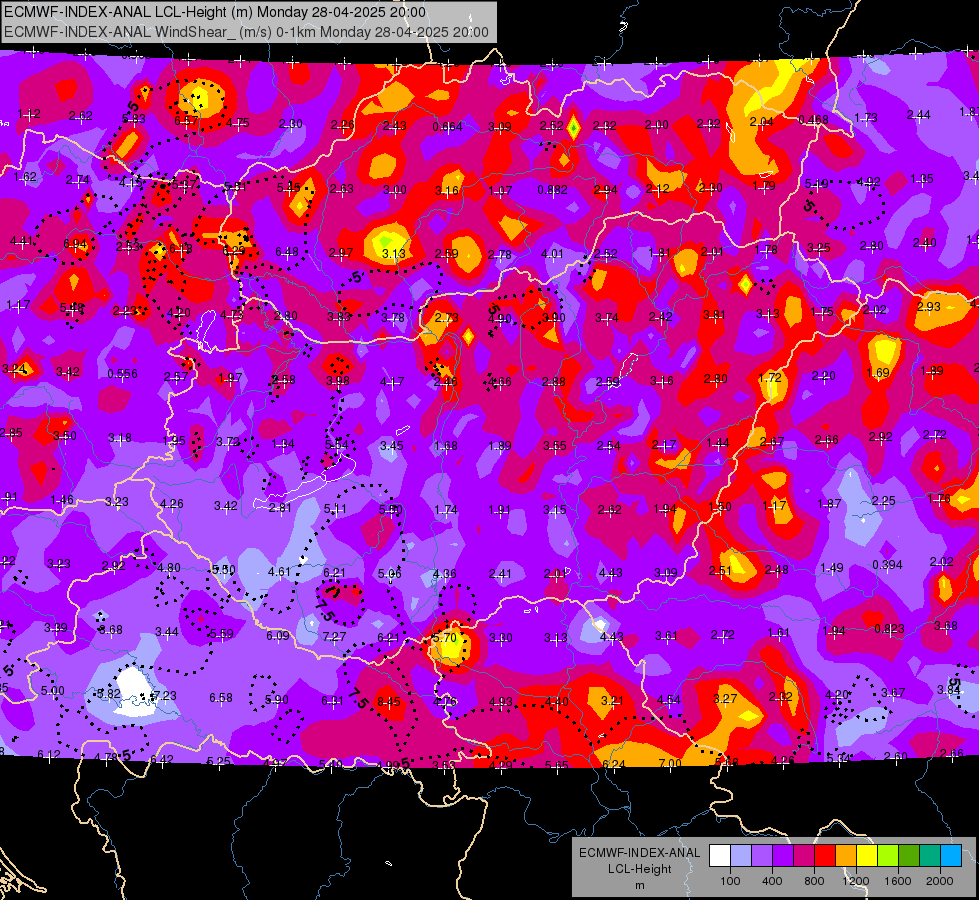The width and height of the screenshot is (979, 900).
Task: Click the wind shear value '7.23'
Action: tap(165, 695)
